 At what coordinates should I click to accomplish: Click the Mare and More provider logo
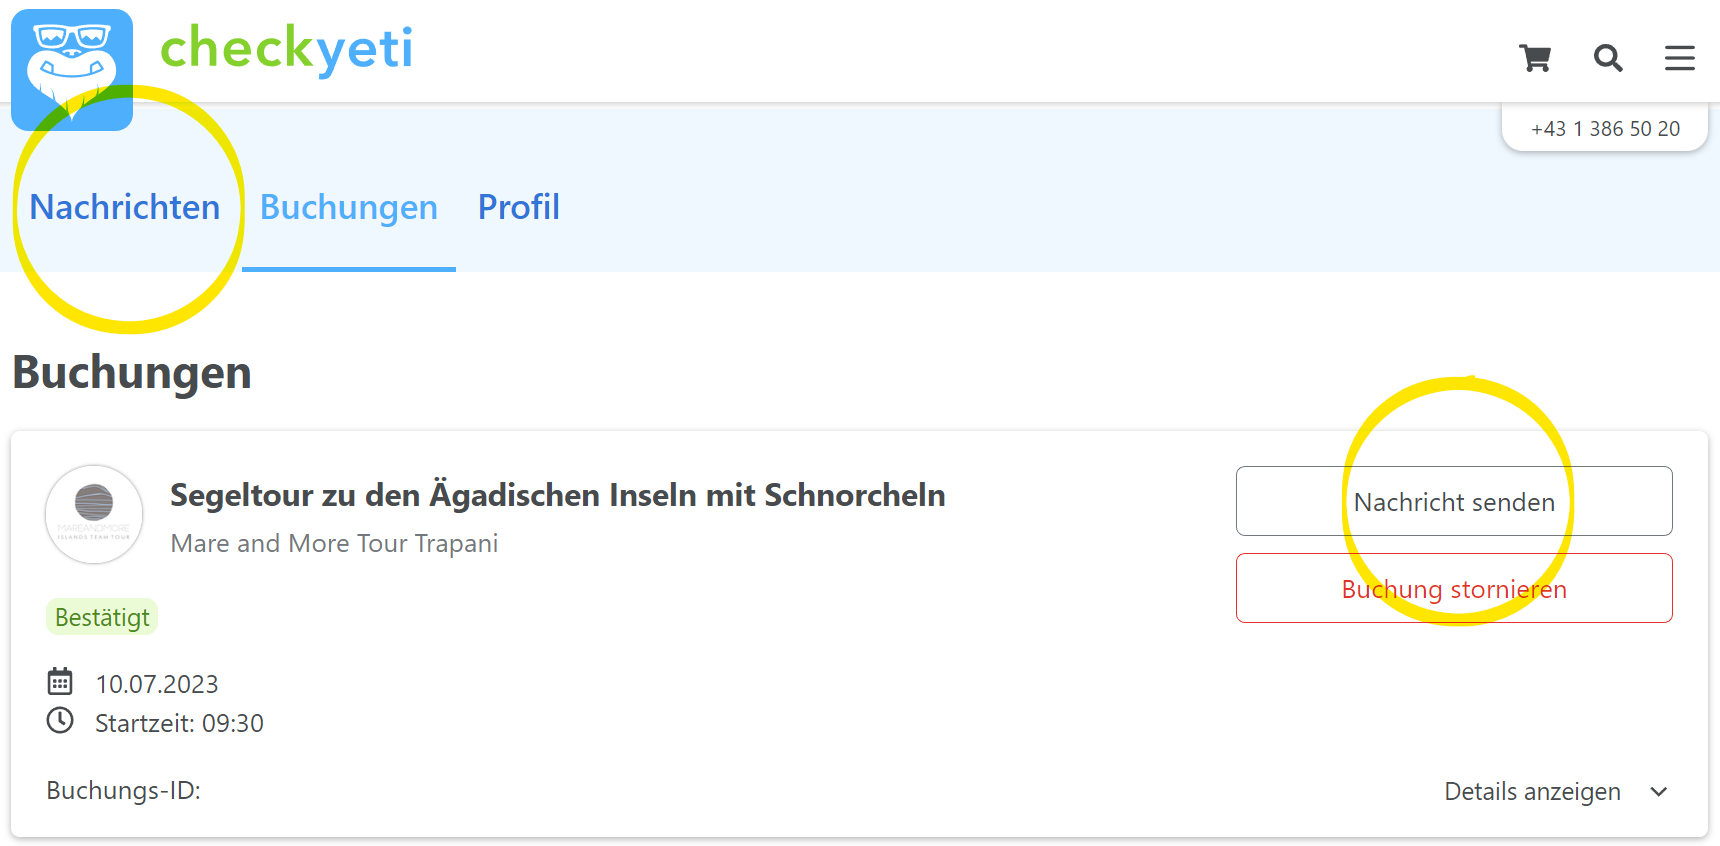pos(94,514)
